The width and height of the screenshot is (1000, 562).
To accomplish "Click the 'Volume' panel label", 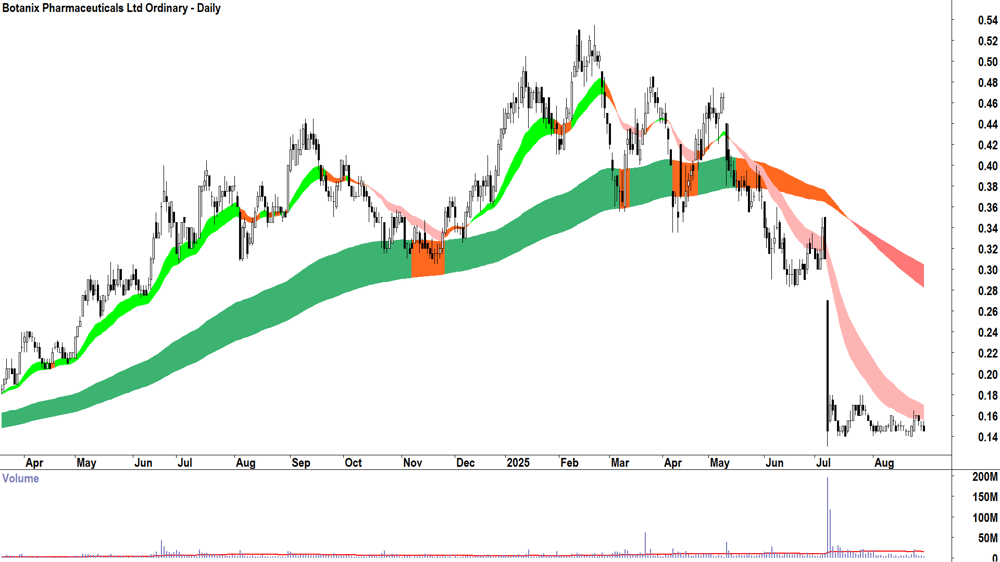I will coord(20,478).
